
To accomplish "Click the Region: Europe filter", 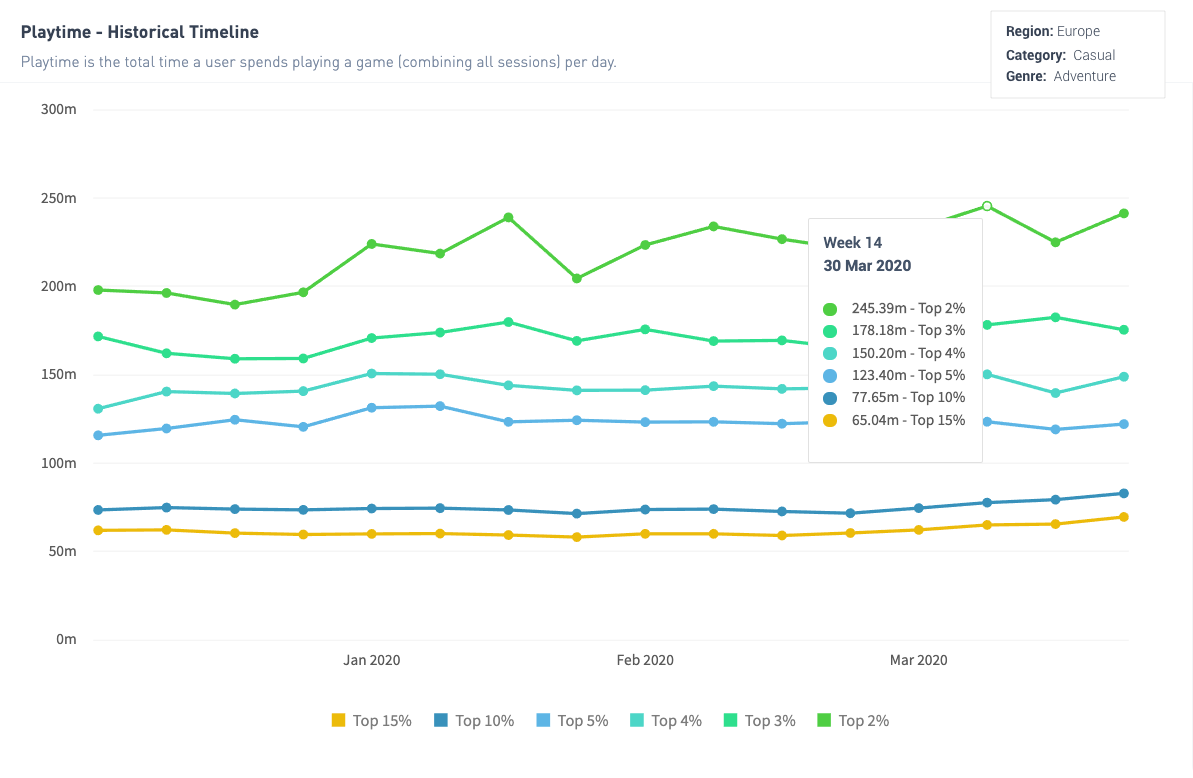I will (x=1053, y=32).
